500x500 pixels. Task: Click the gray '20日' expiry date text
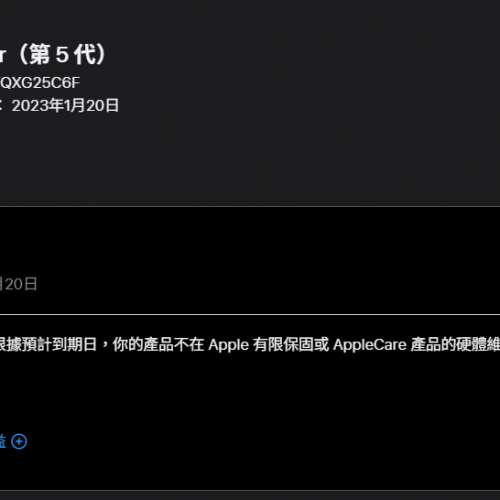[18, 284]
